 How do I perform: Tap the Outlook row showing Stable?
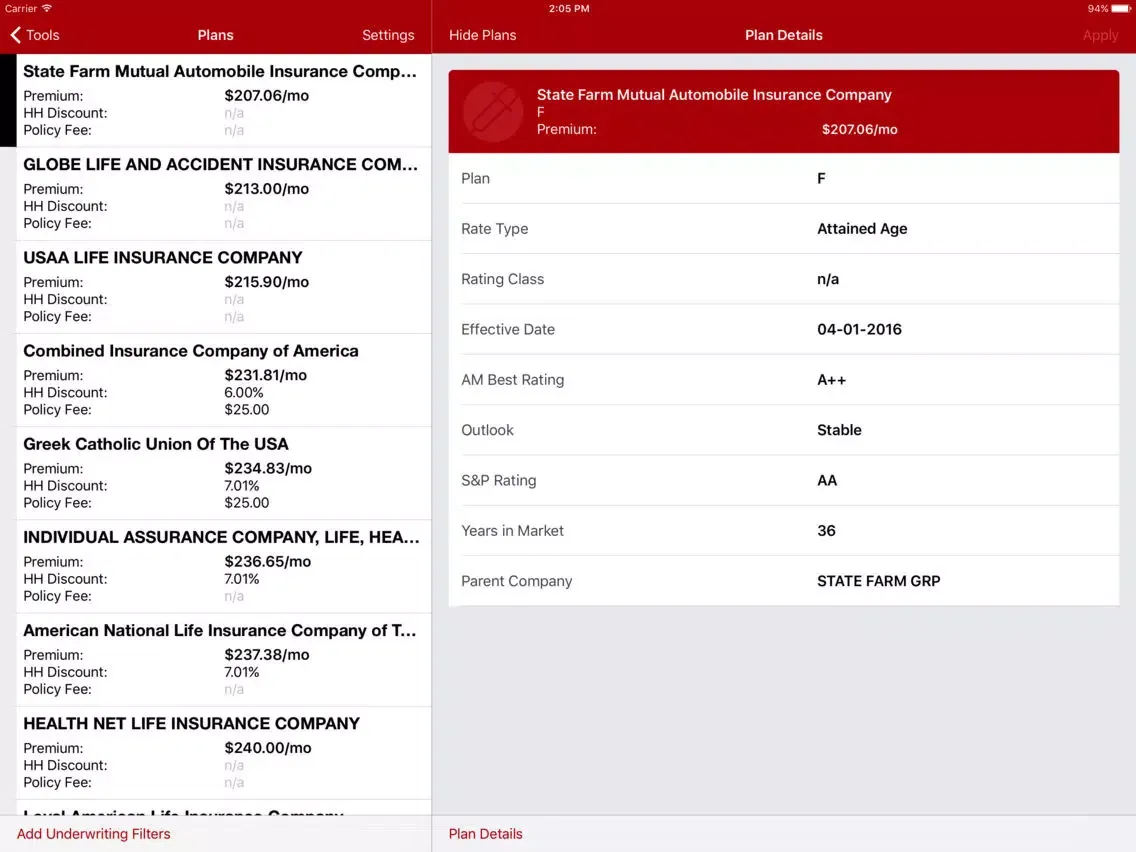[784, 430]
